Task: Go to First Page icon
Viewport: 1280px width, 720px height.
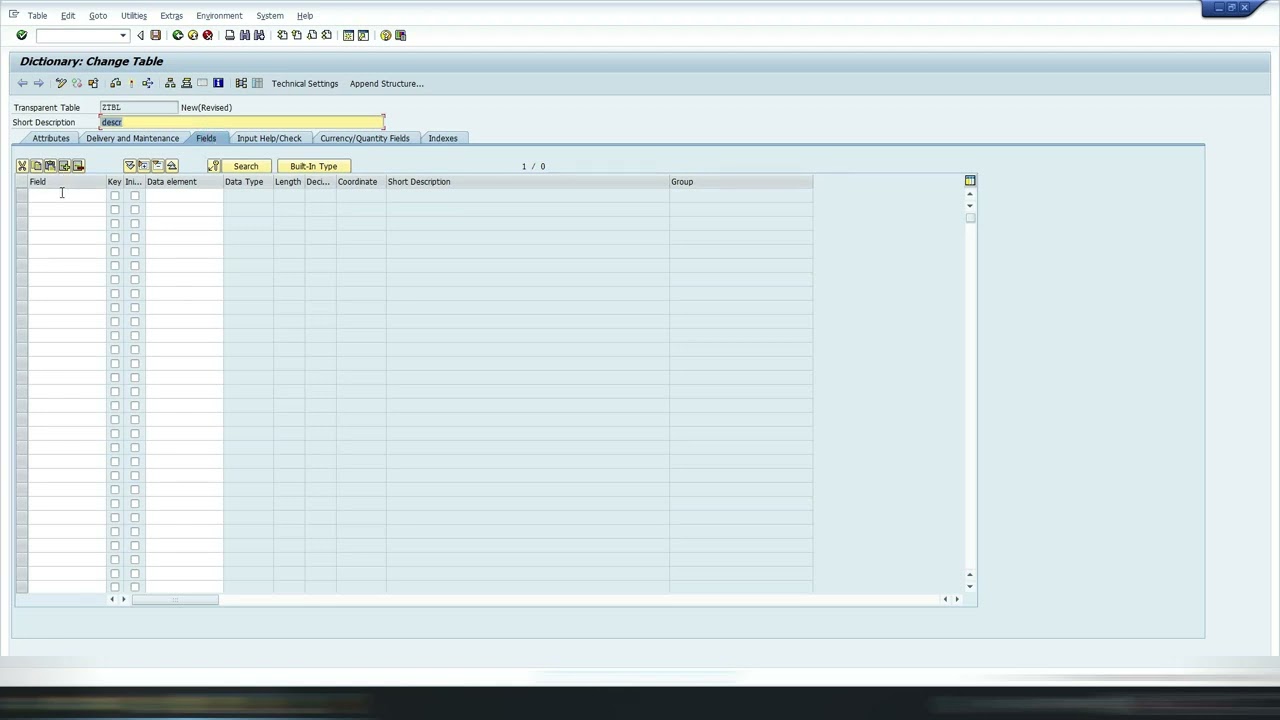Action: 282,35
